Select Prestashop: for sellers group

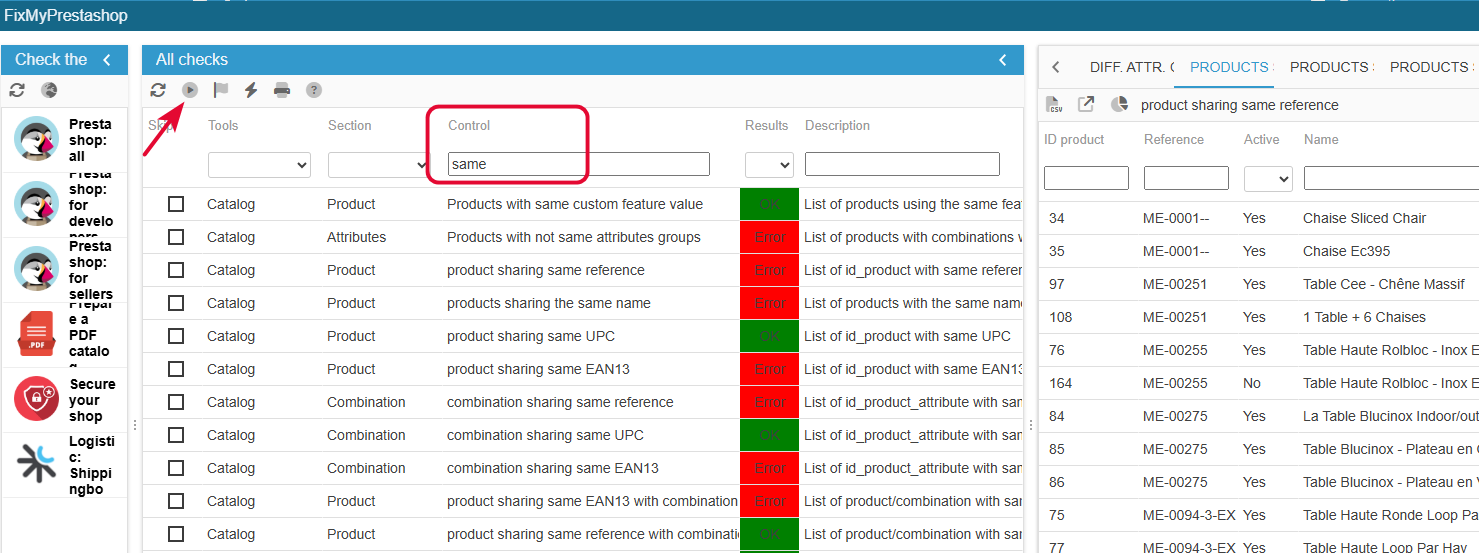coord(65,270)
